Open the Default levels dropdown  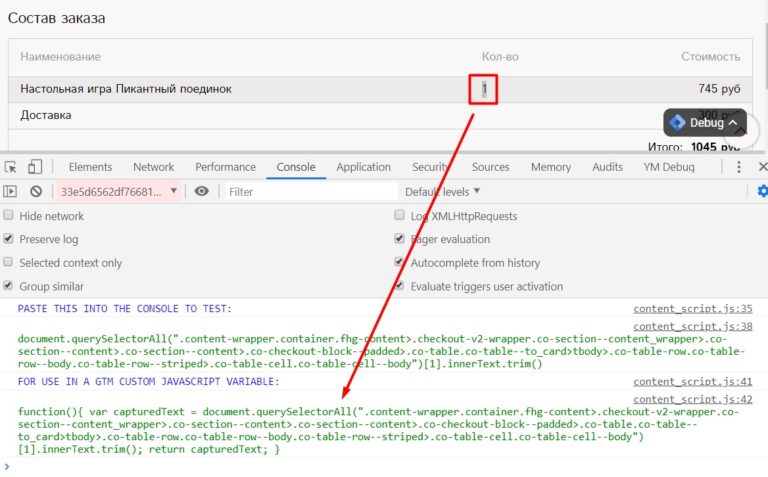(x=442, y=191)
